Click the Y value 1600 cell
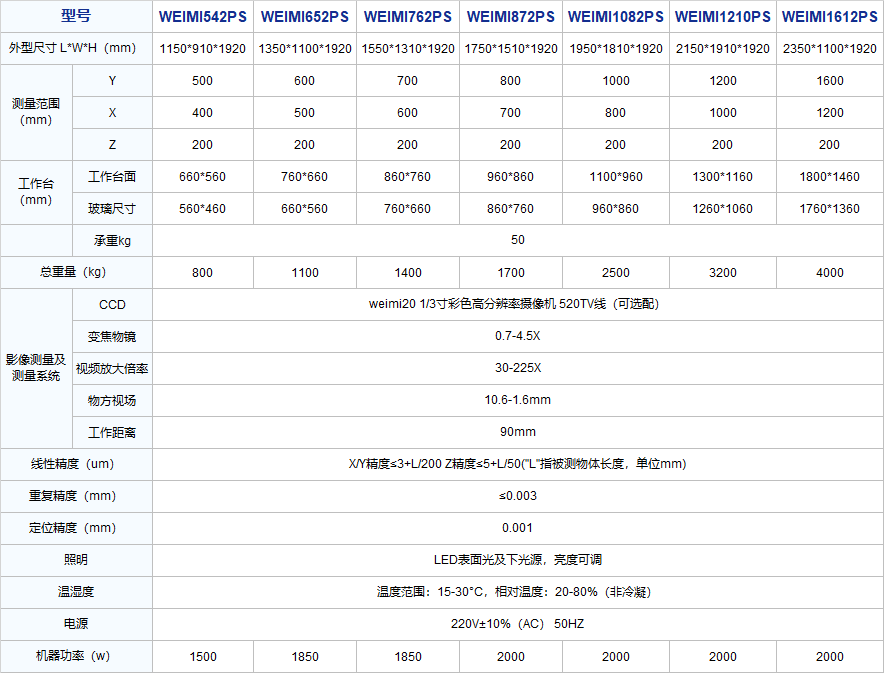This screenshot has width=884, height=673. coord(830,81)
